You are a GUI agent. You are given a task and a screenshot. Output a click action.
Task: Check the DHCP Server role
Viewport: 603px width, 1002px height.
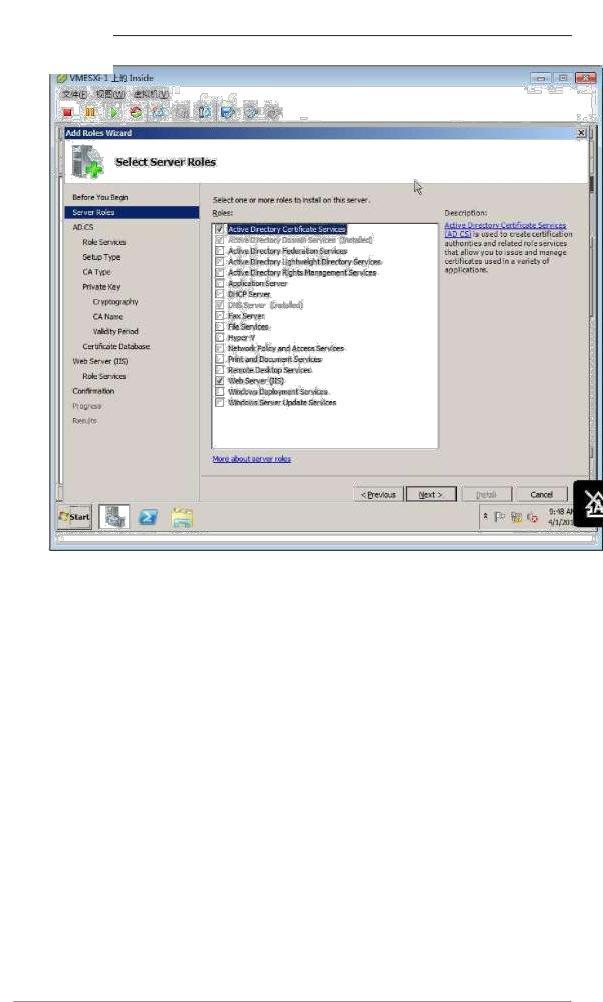point(220,295)
